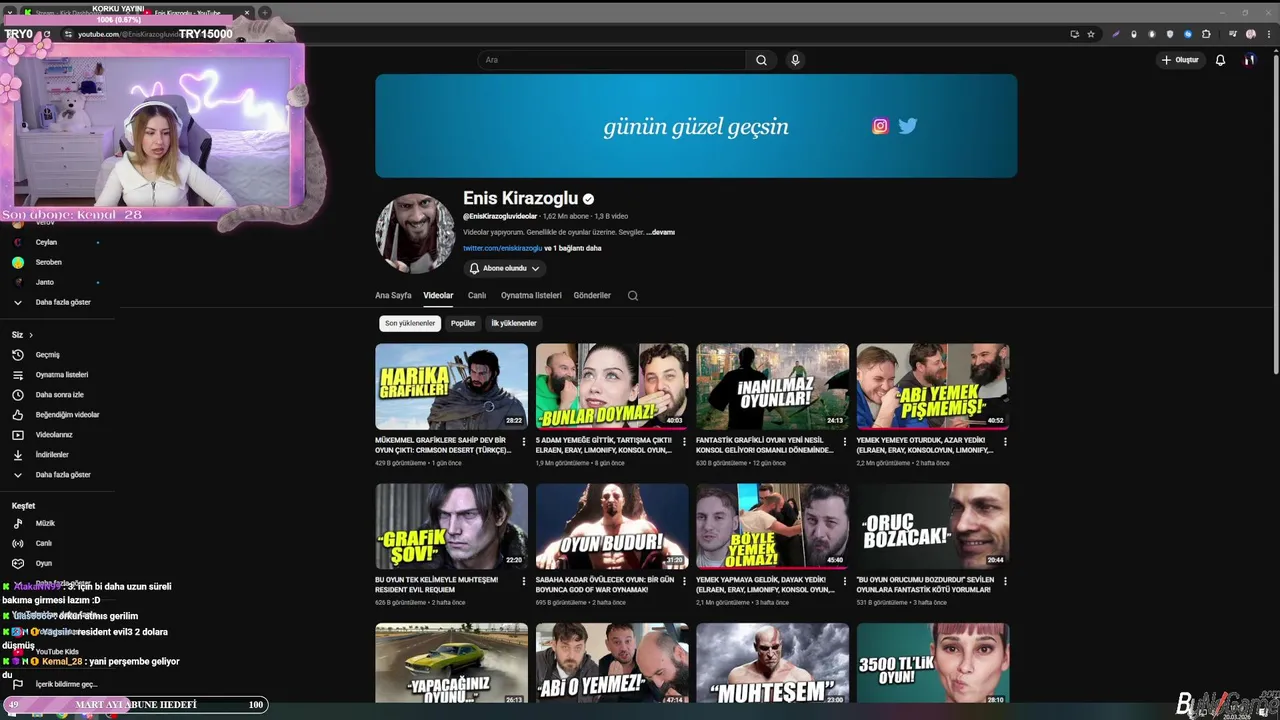The width and height of the screenshot is (1280, 720).
Task: Open the ABİ YEMEK PİŞMEMİŞ video thumbnail
Action: (x=933, y=387)
